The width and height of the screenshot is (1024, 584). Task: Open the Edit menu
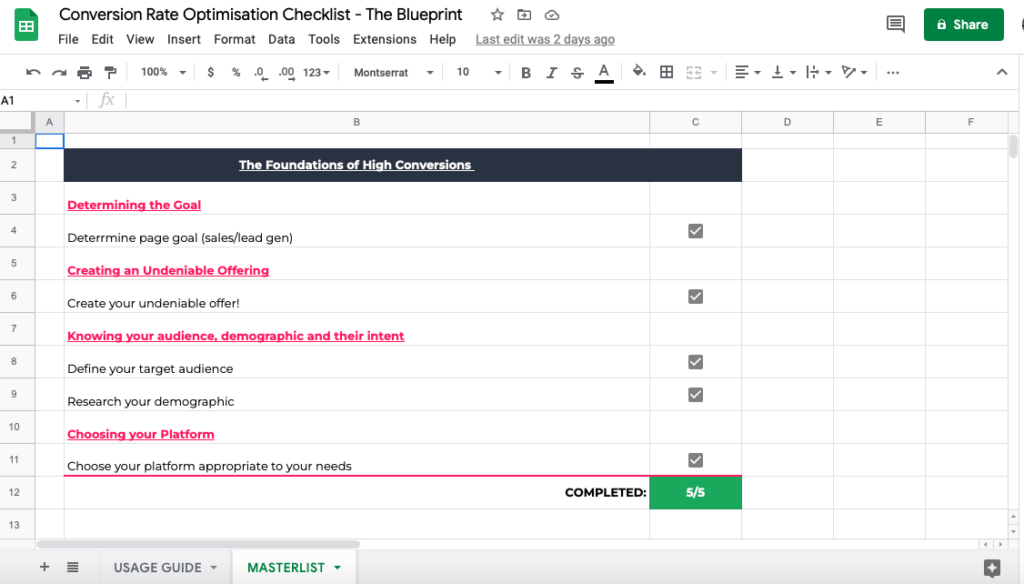[x=103, y=39]
